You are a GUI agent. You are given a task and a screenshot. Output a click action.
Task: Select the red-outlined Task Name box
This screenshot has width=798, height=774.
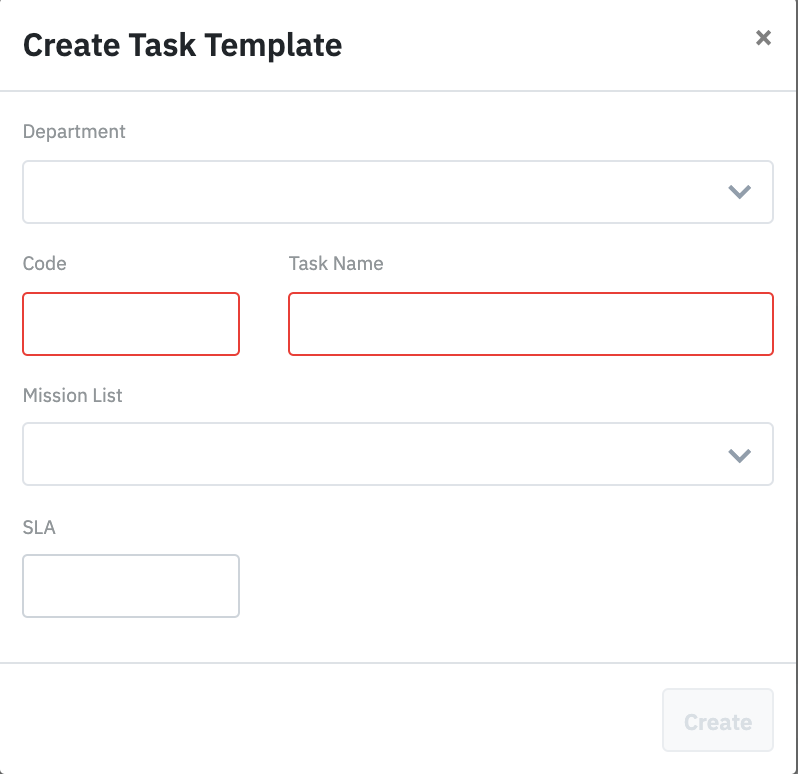[530, 324]
